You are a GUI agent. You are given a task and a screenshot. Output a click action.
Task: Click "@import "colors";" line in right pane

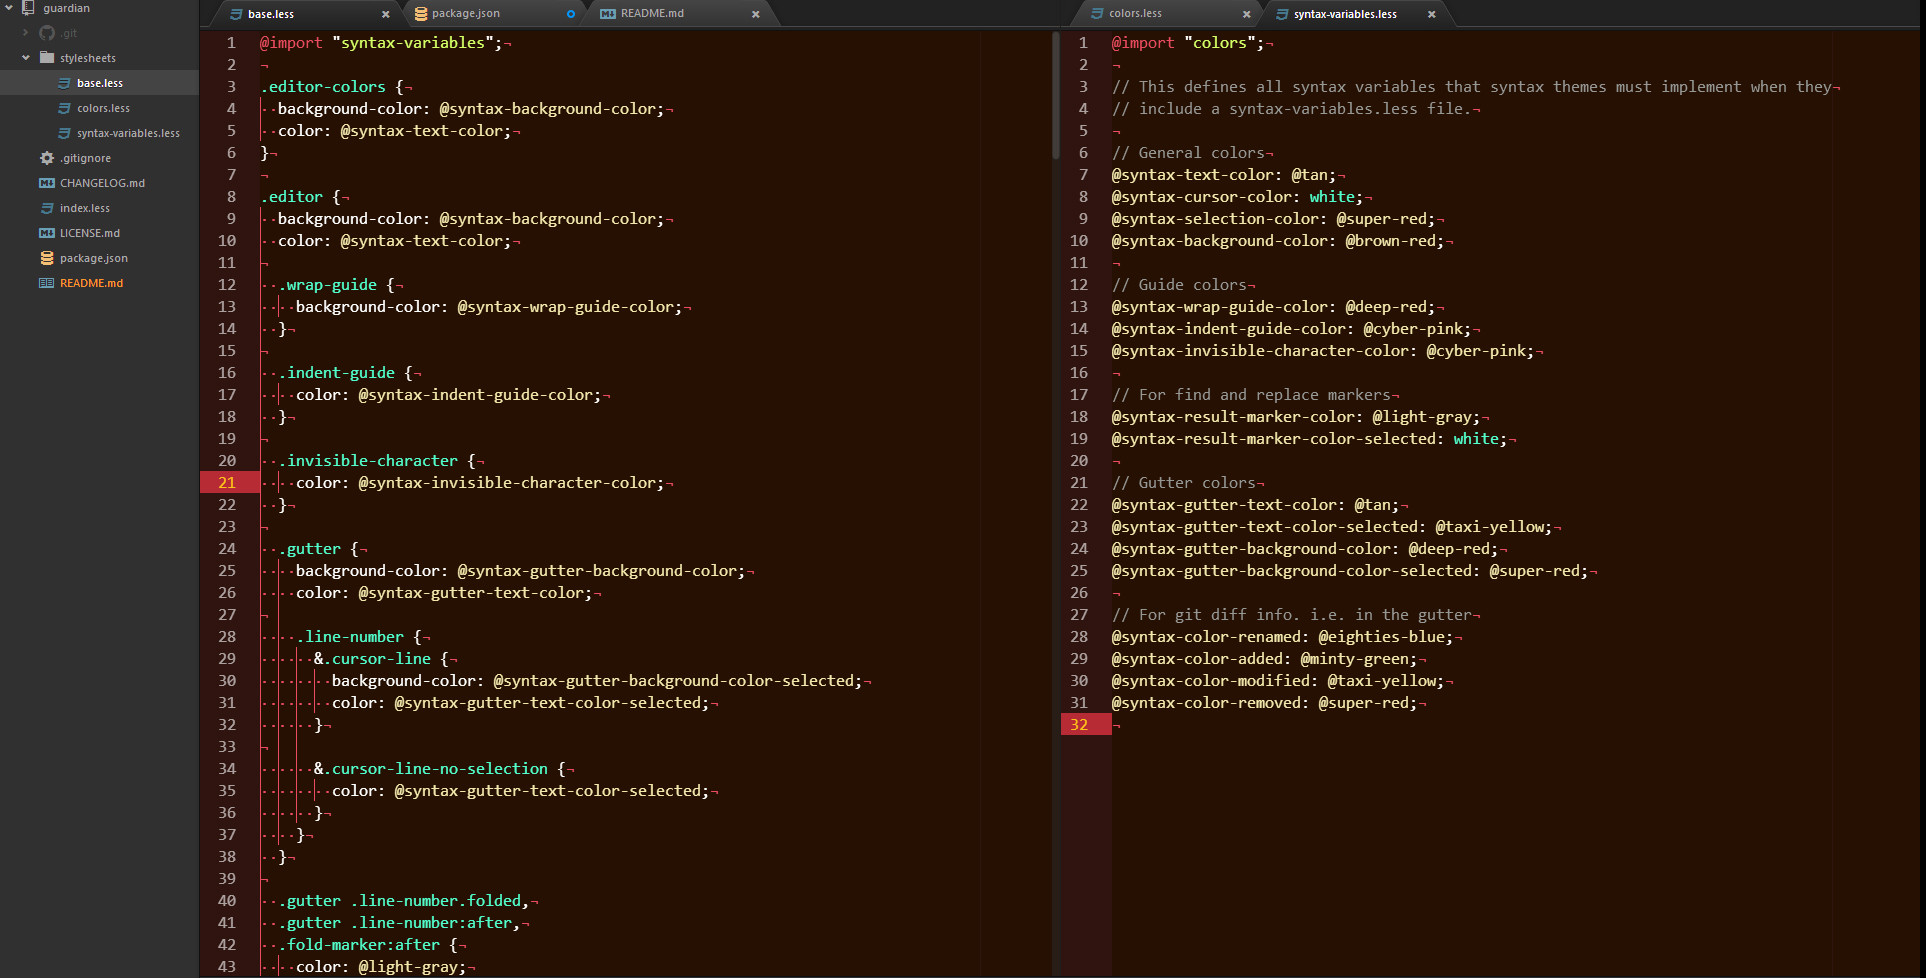click(x=1187, y=43)
